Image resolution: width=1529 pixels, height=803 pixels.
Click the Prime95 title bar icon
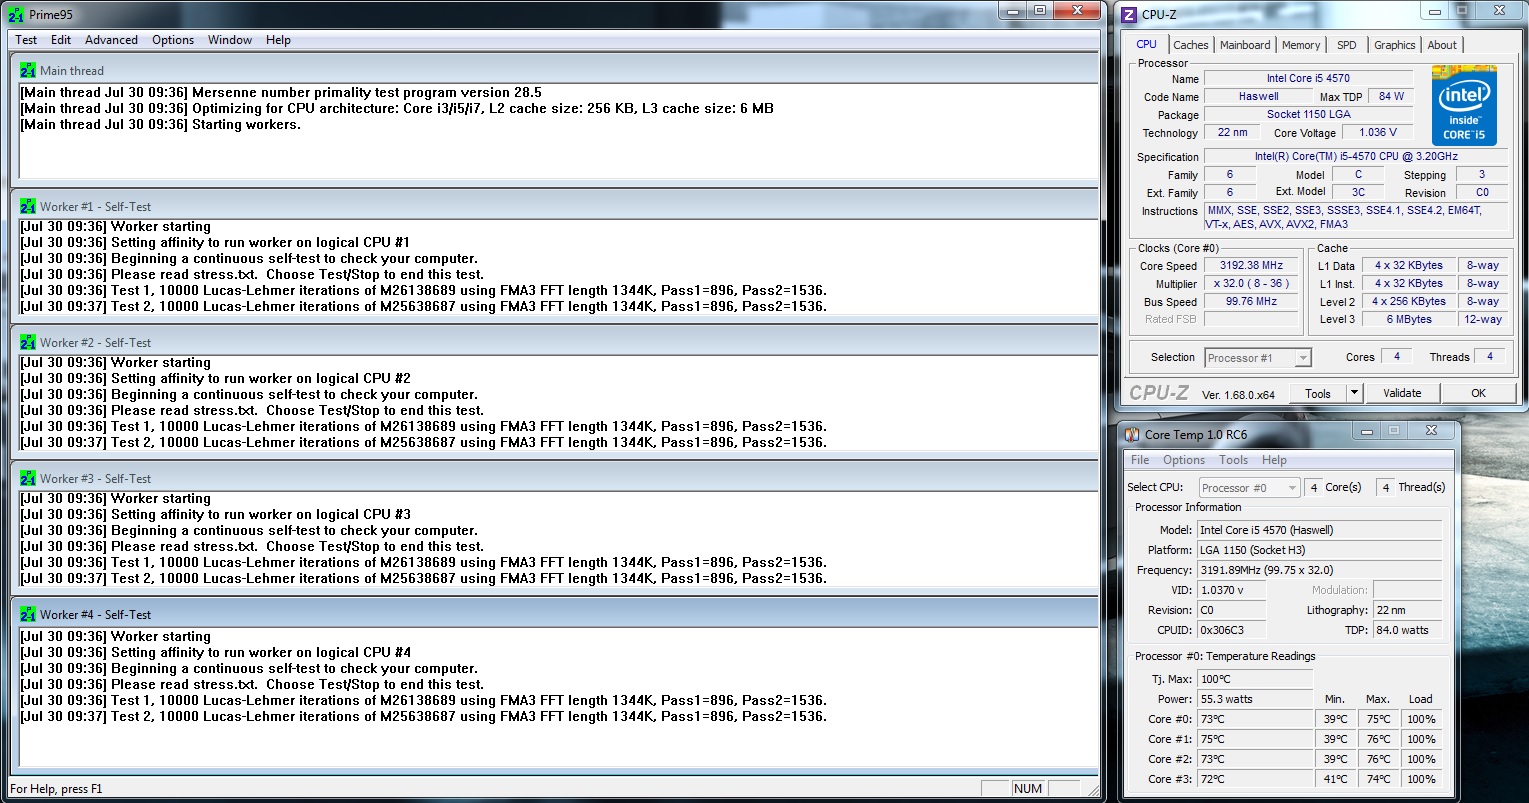click(17, 14)
